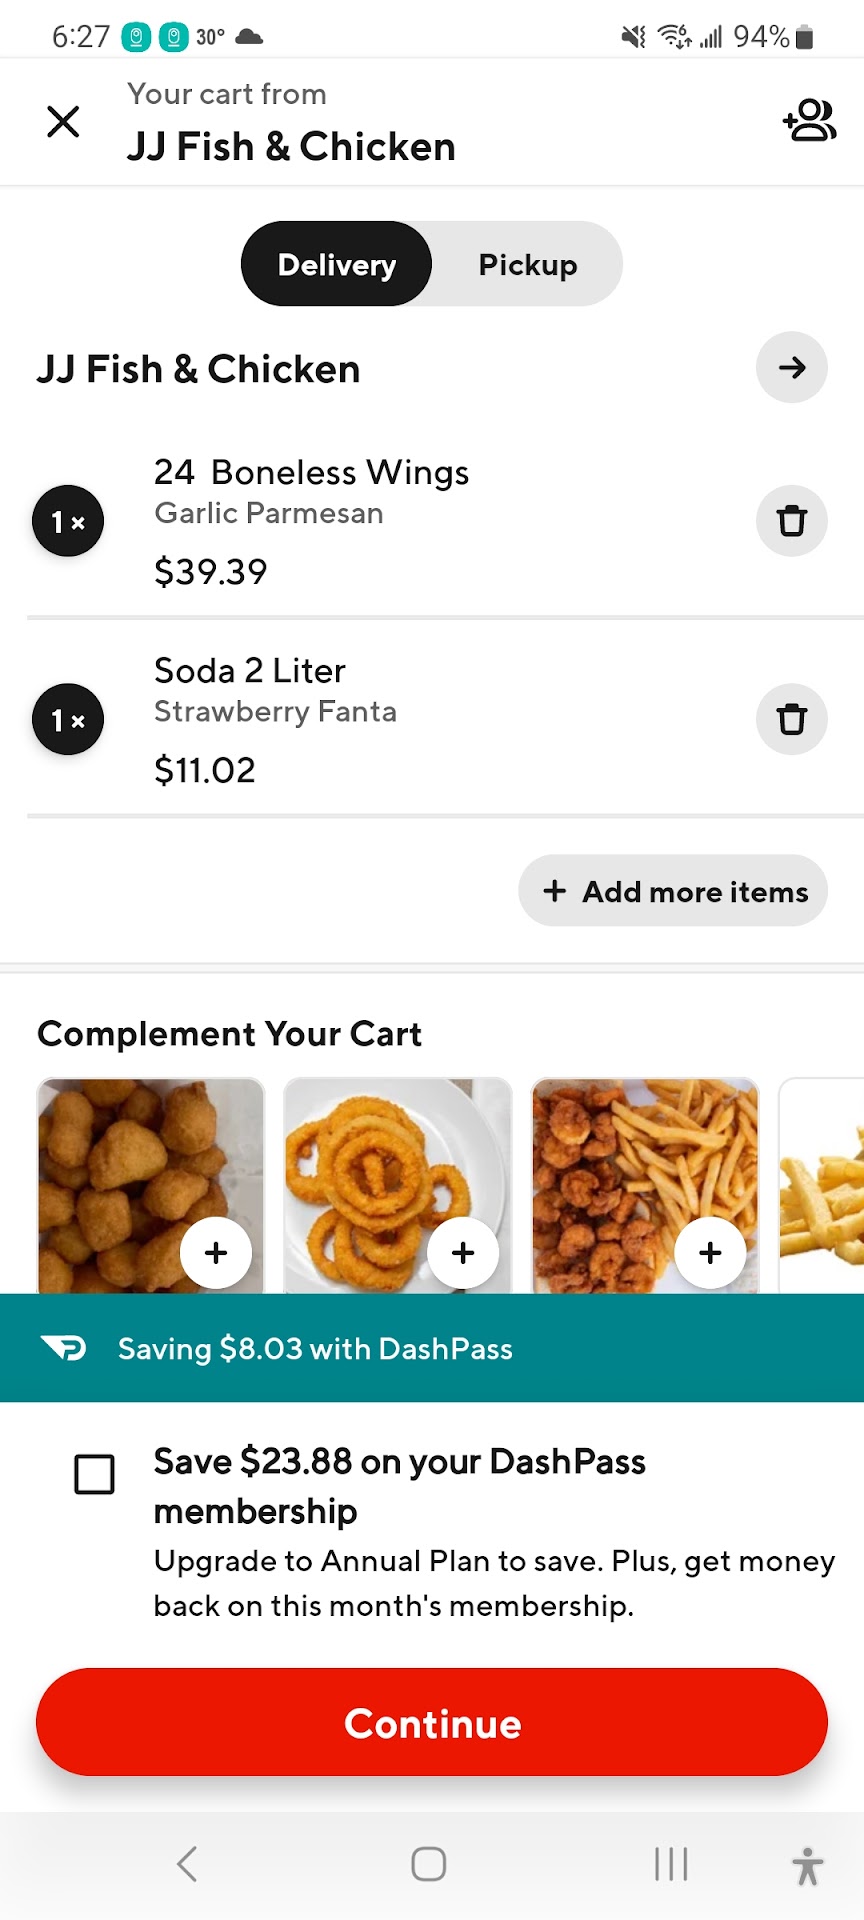Image resolution: width=864 pixels, height=1920 pixels.
Task: Delete 24 Boneless Wings with trash icon
Action: tap(791, 521)
